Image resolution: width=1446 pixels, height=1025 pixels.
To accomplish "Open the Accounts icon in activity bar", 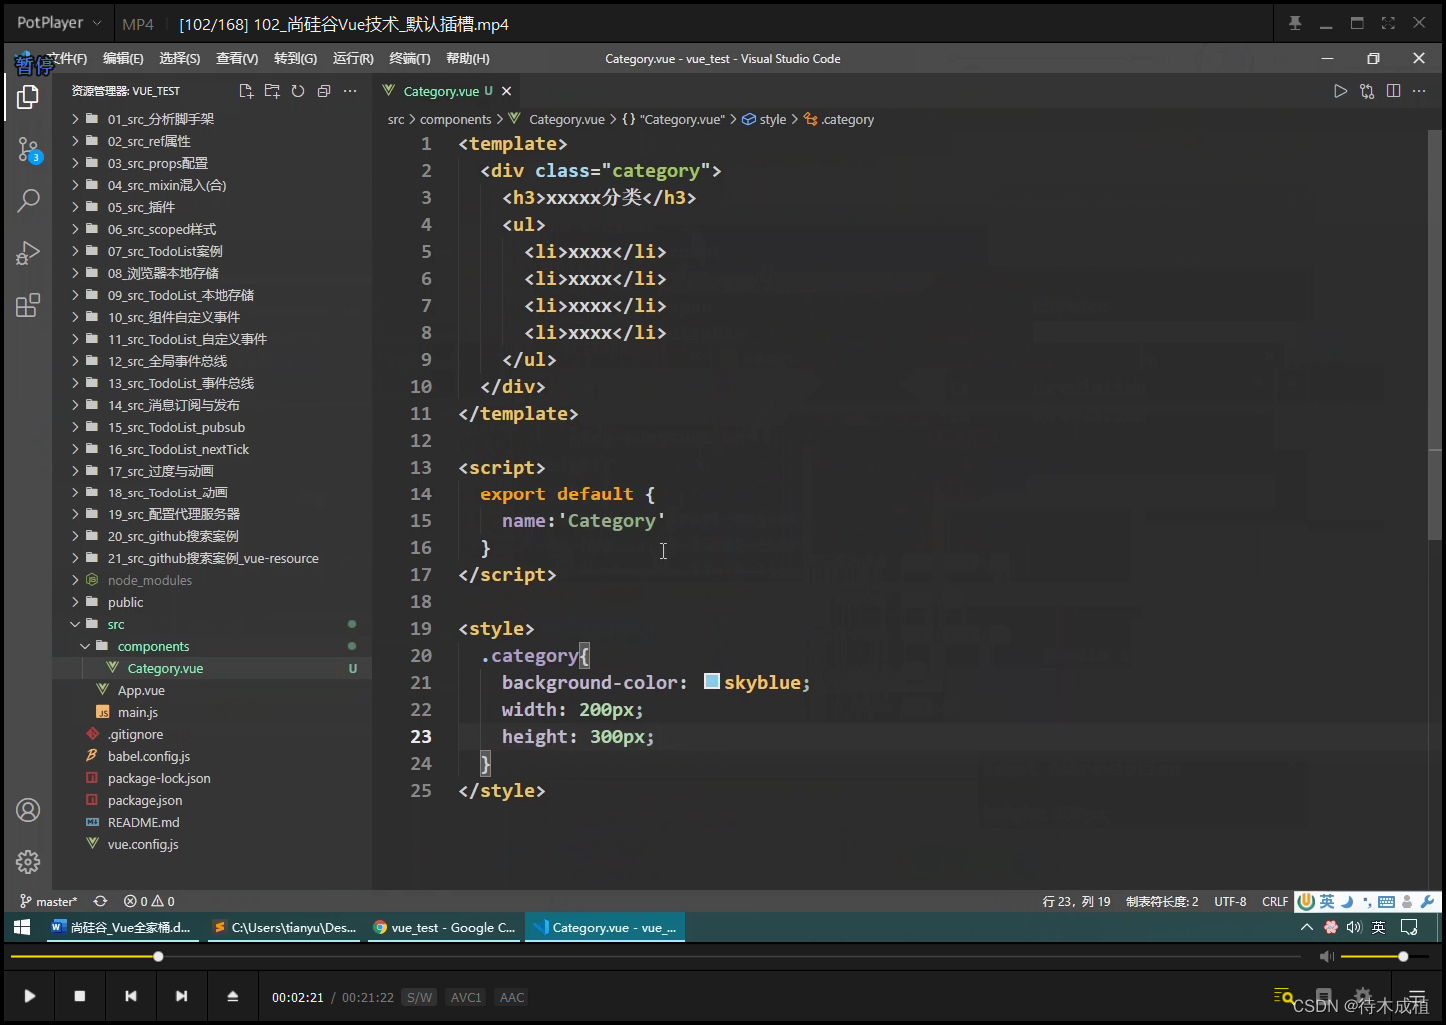I will tap(28, 810).
